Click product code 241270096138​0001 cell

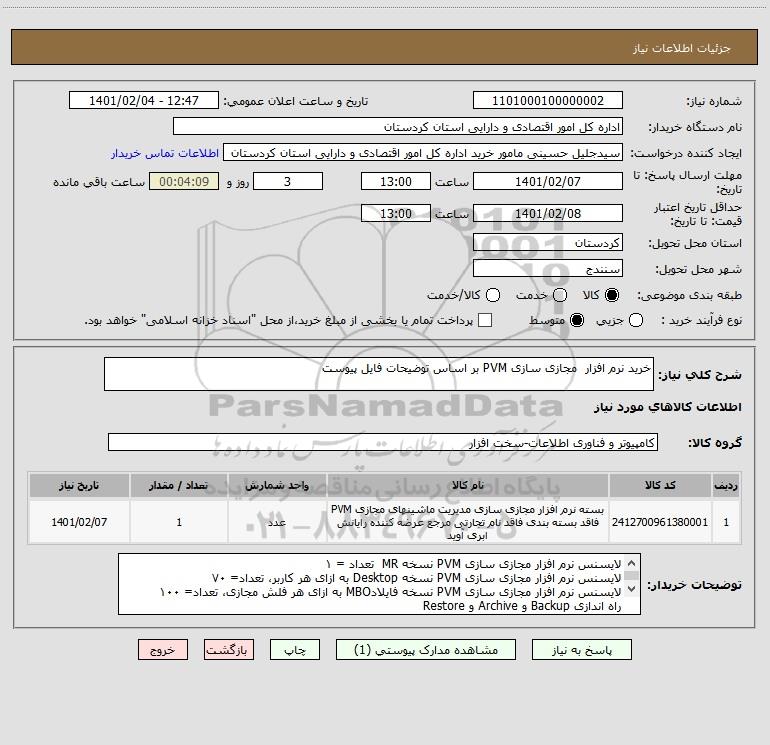(660, 522)
